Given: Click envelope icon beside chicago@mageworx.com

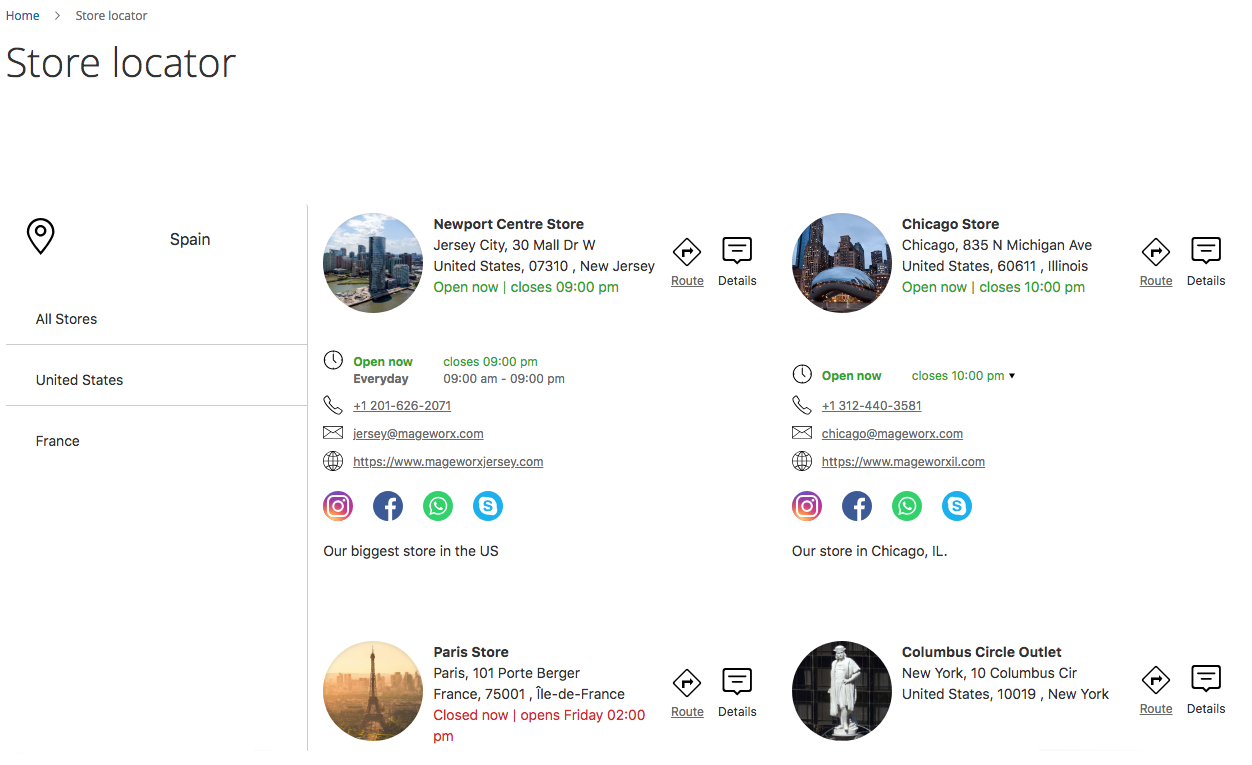Looking at the screenshot, I should click(x=802, y=433).
